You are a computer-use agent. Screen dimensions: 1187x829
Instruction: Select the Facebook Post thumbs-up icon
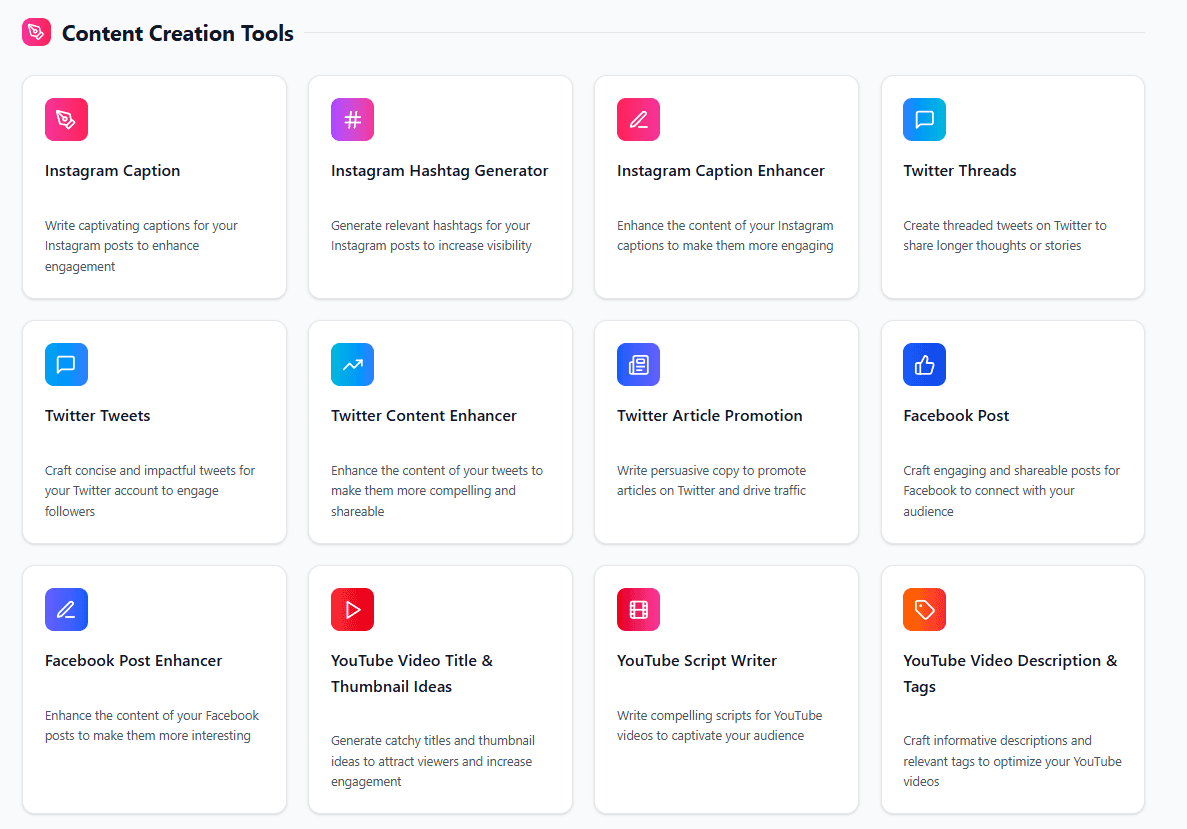[924, 364]
